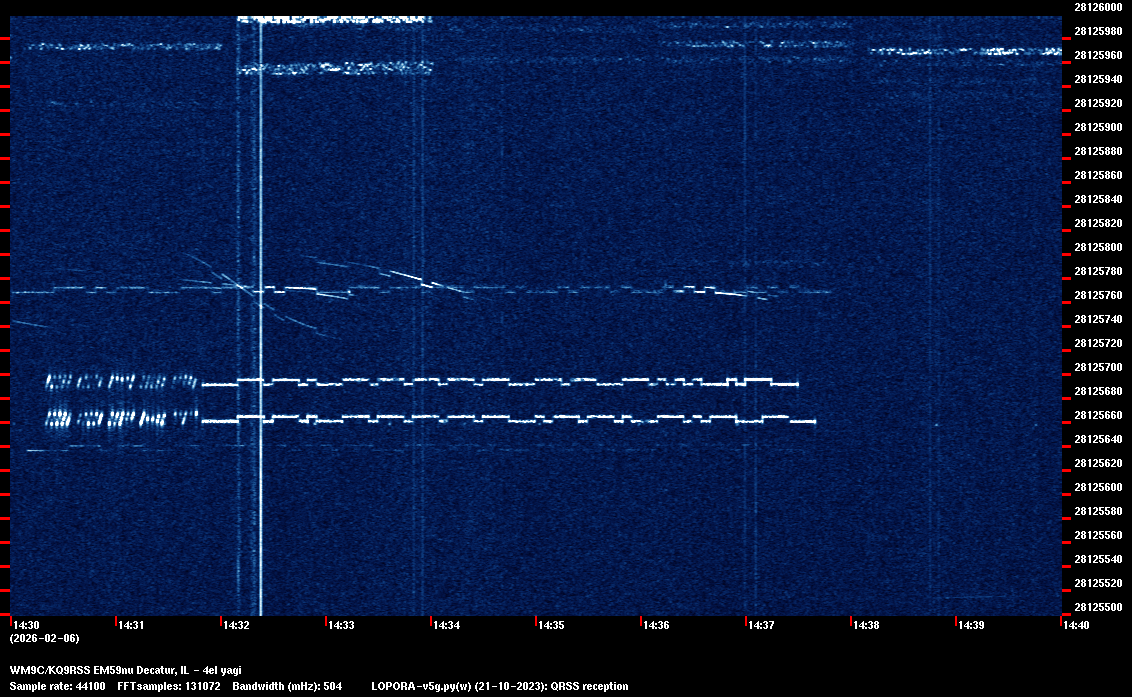Screen dimensions: 1132x697
Task: Click the 14:30 start time label
Action: [27, 626]
